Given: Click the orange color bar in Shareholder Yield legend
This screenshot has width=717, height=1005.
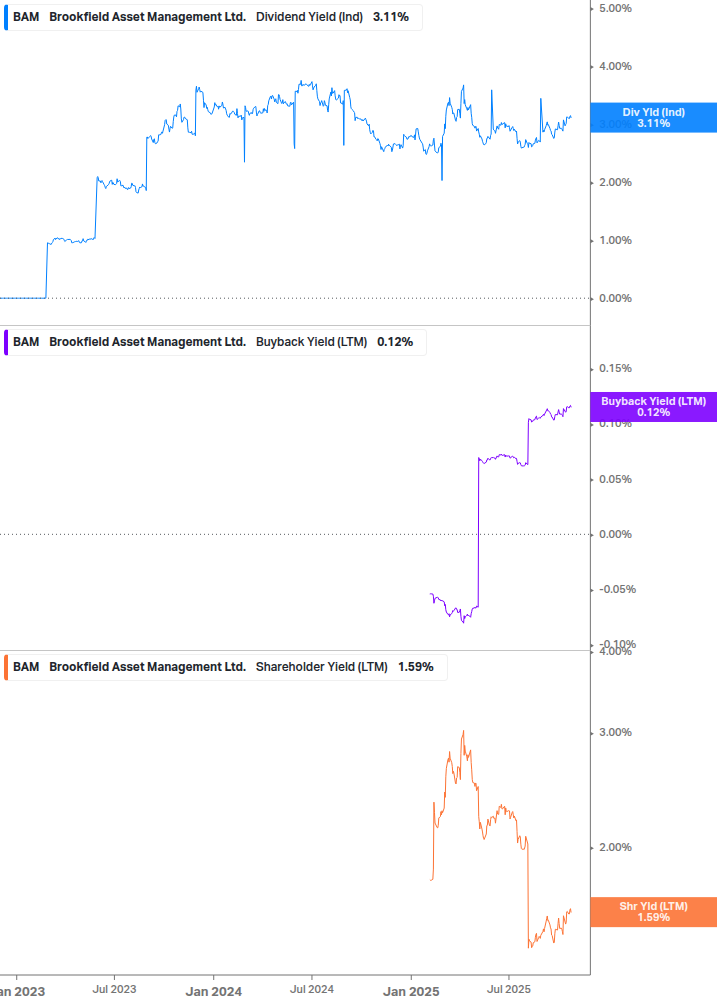Looking at the screenshot, I should tap(6, 667).
